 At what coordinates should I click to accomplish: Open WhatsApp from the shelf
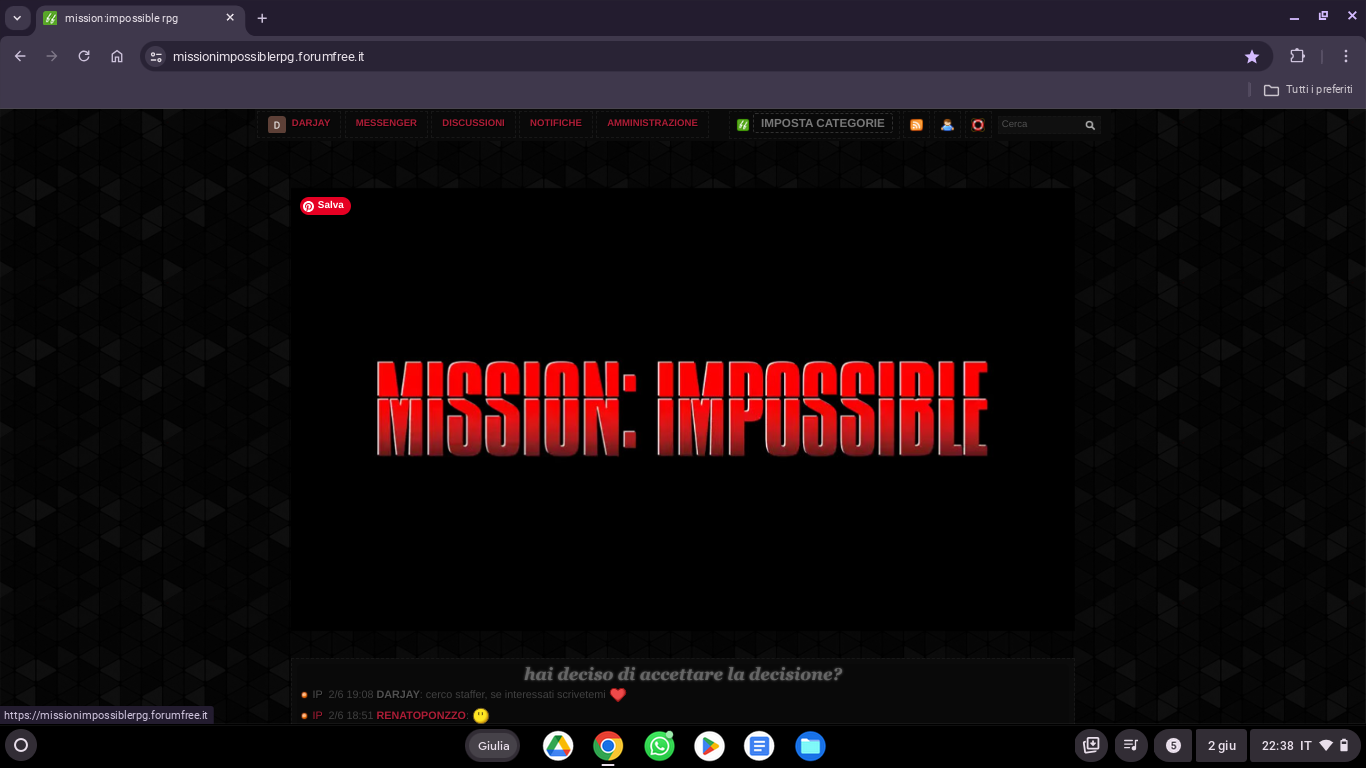659,746
